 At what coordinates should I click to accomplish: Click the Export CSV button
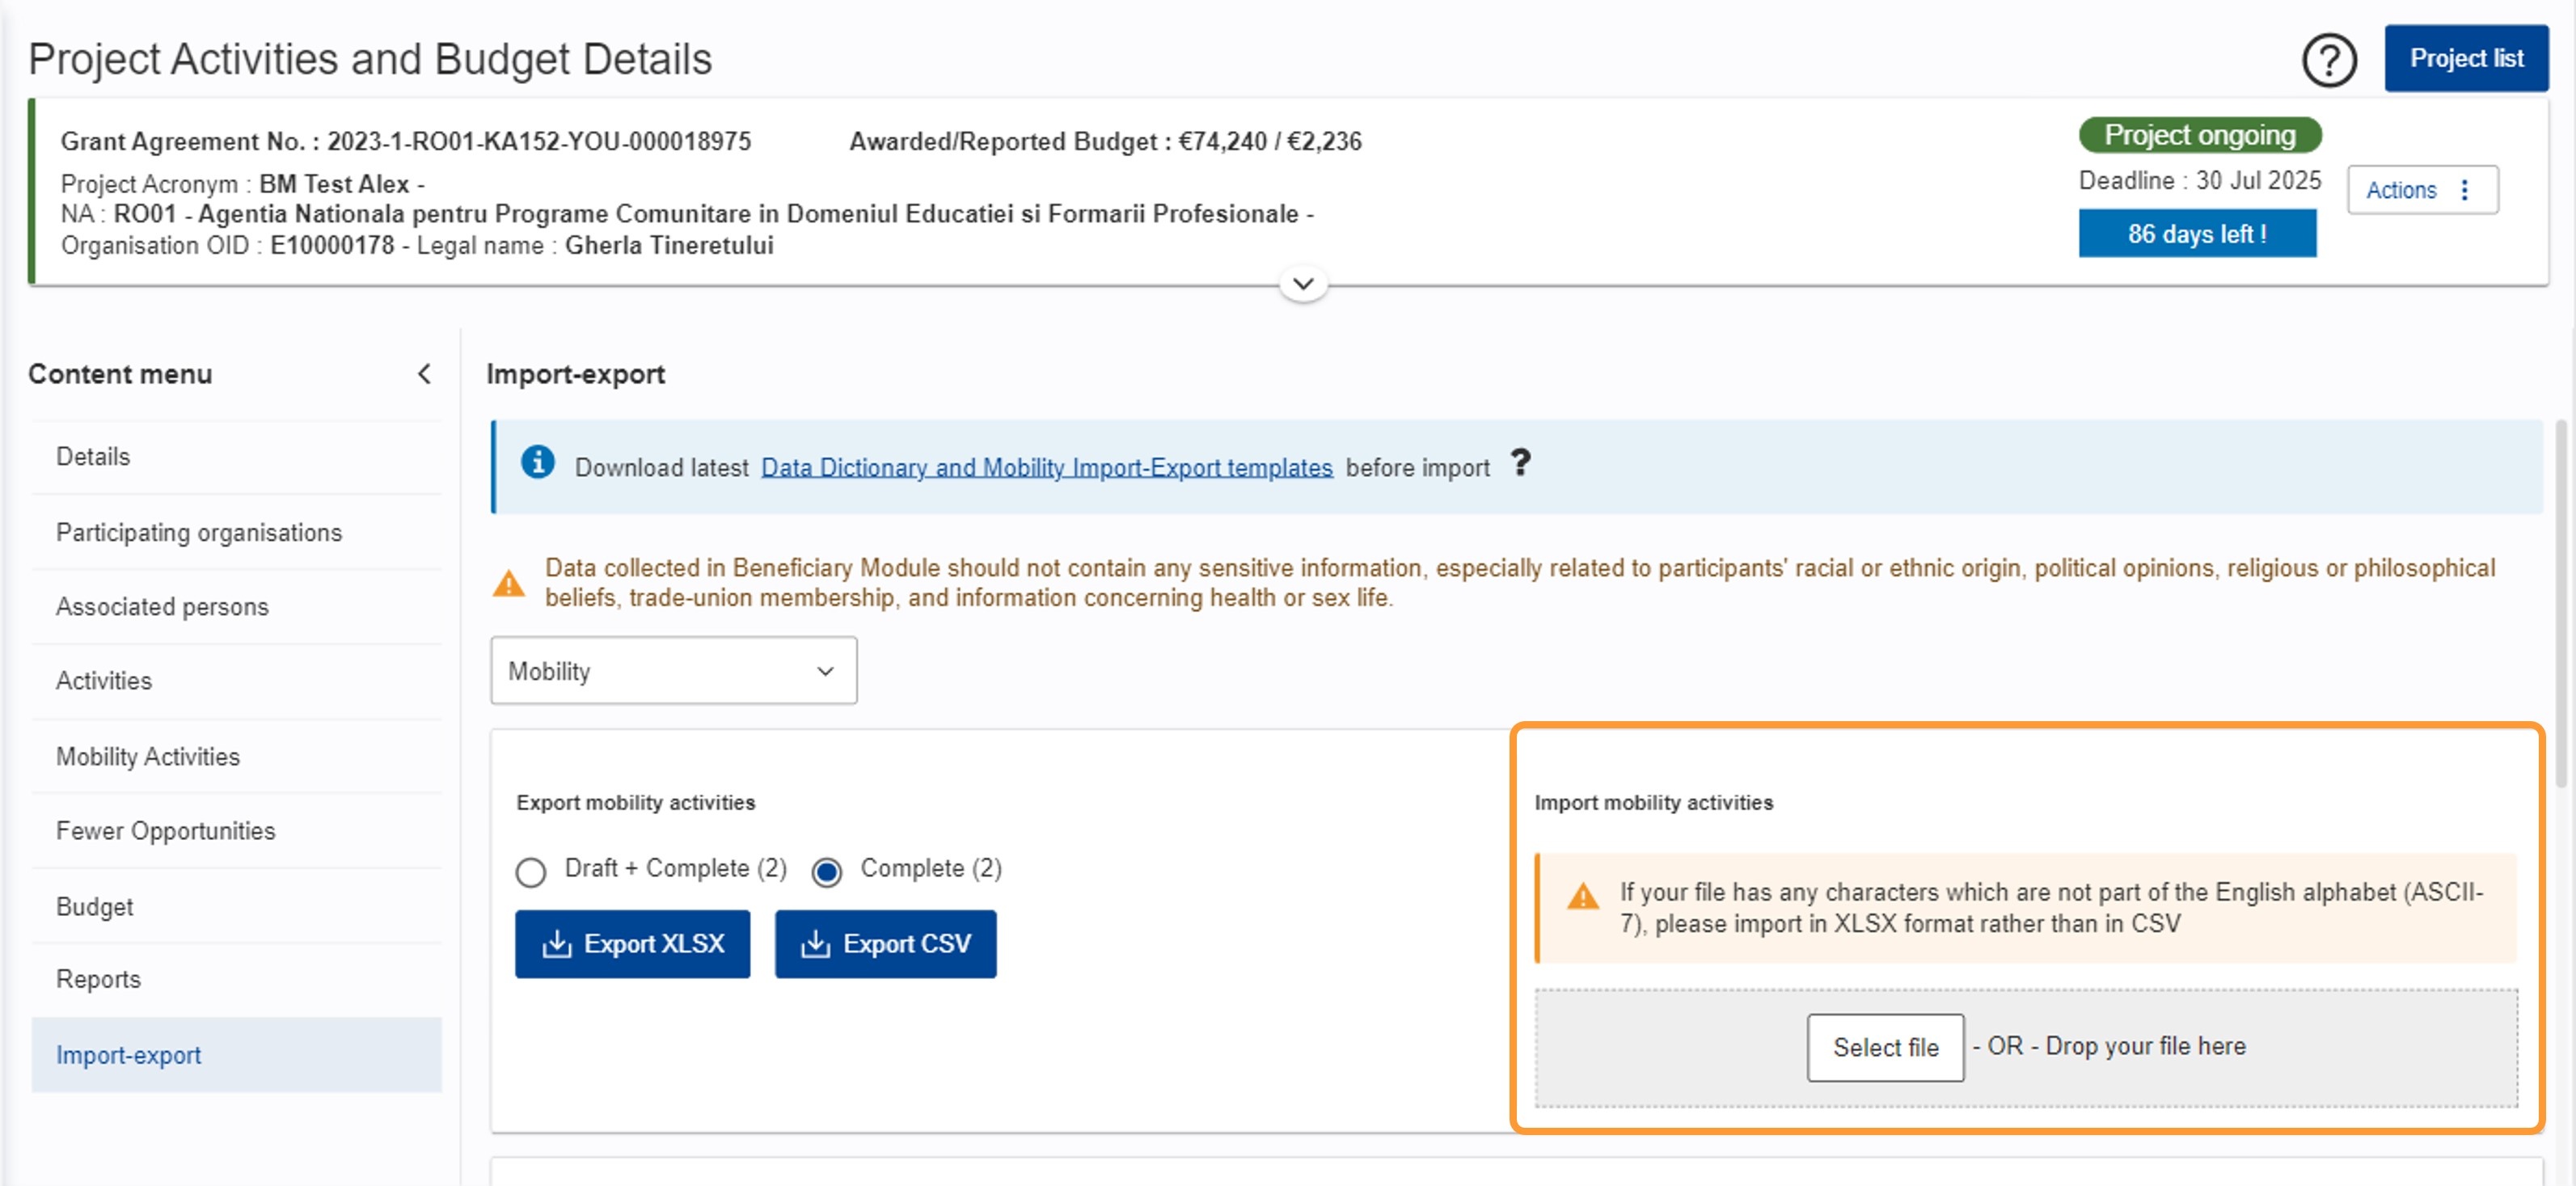tap(885, 944)
